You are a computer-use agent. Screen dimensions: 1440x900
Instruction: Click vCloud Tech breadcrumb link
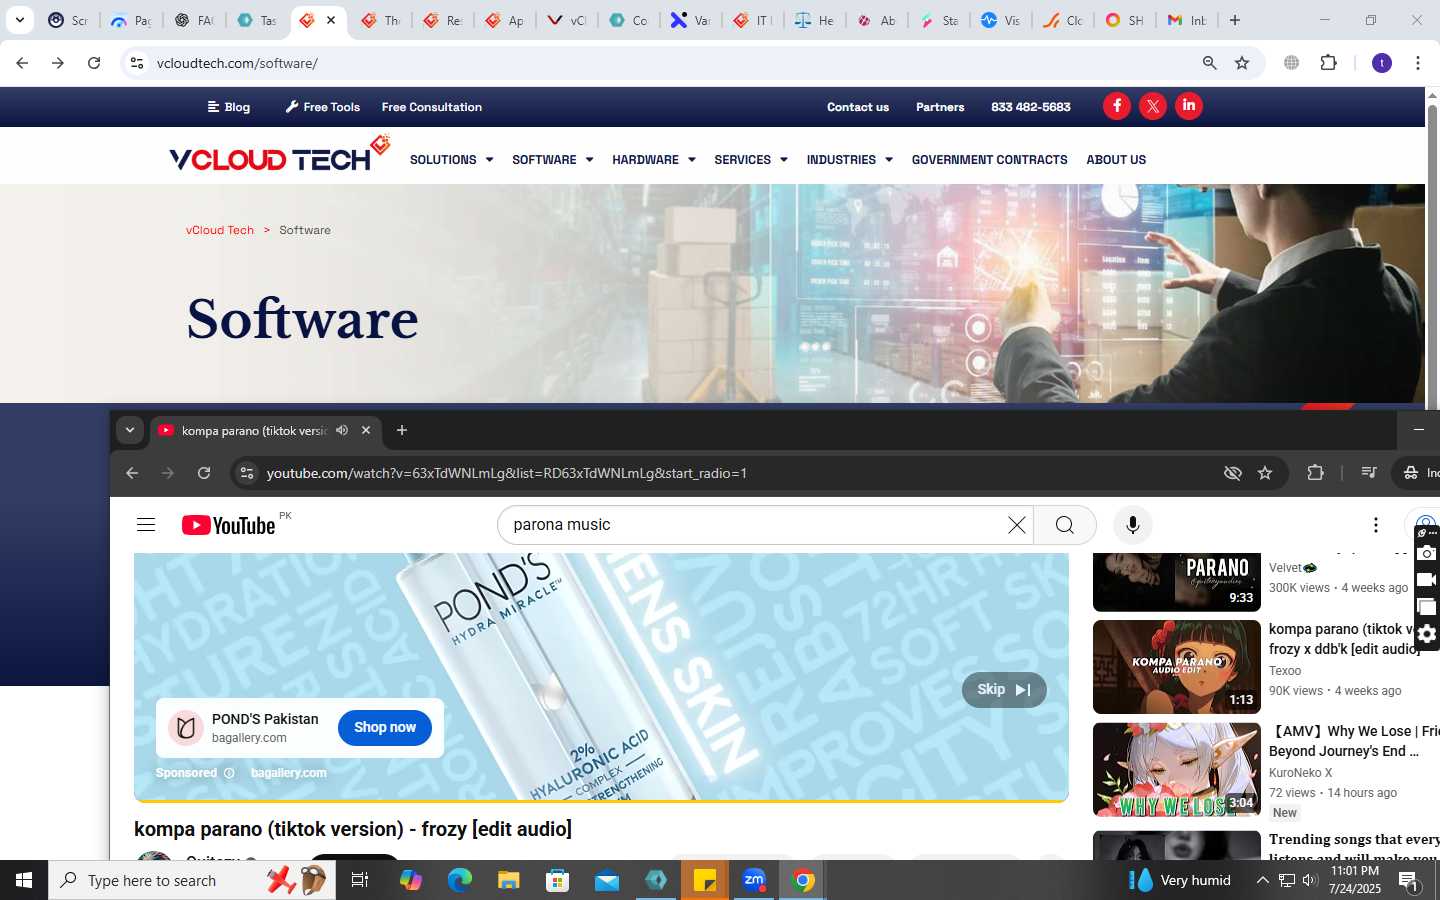click(220, 230)
